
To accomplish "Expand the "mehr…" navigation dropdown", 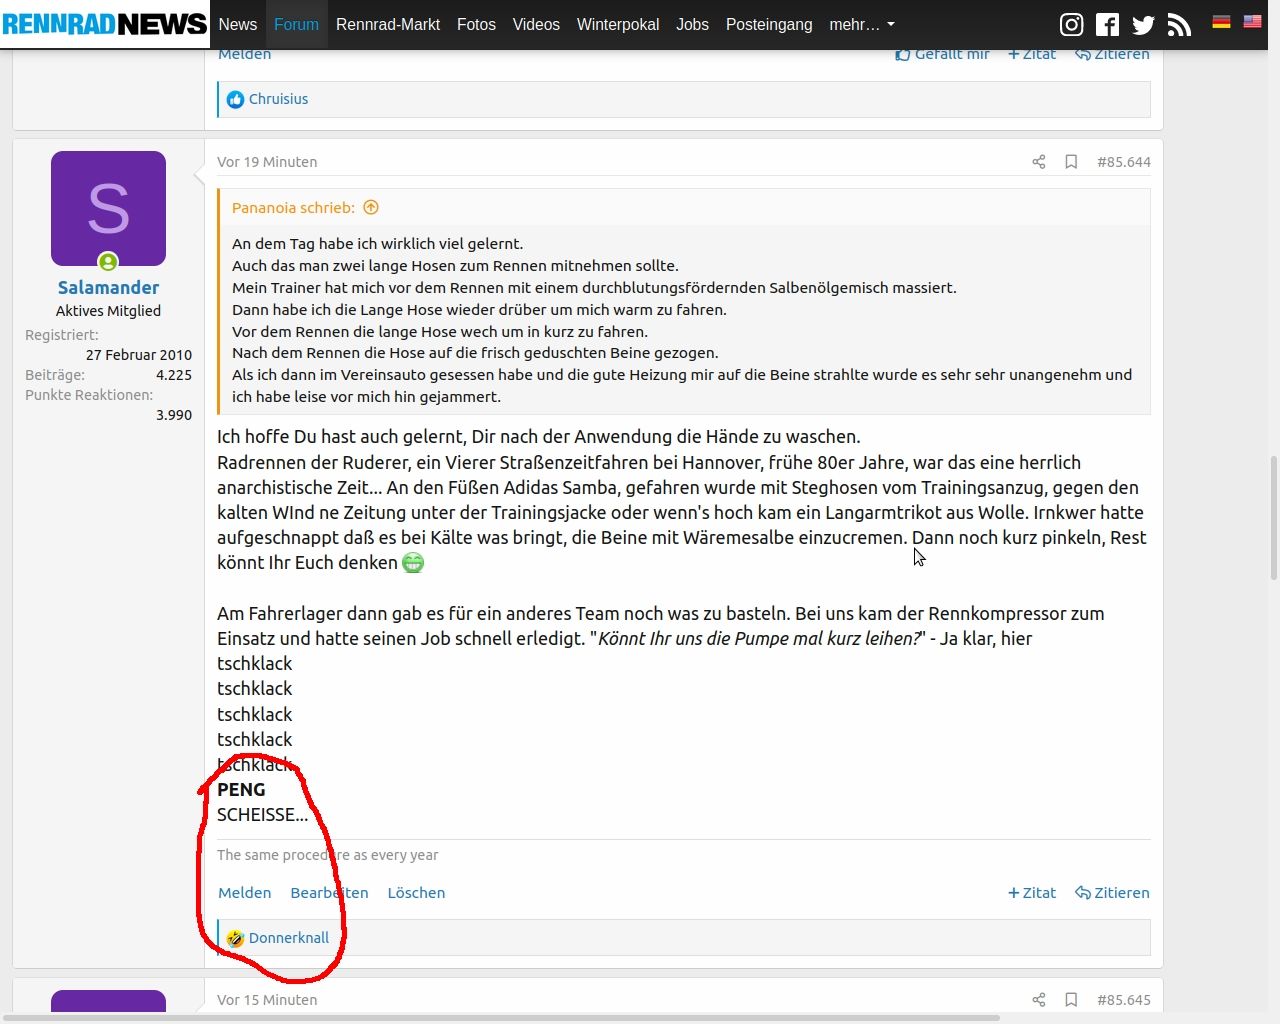I will click(x=861, y=25).
